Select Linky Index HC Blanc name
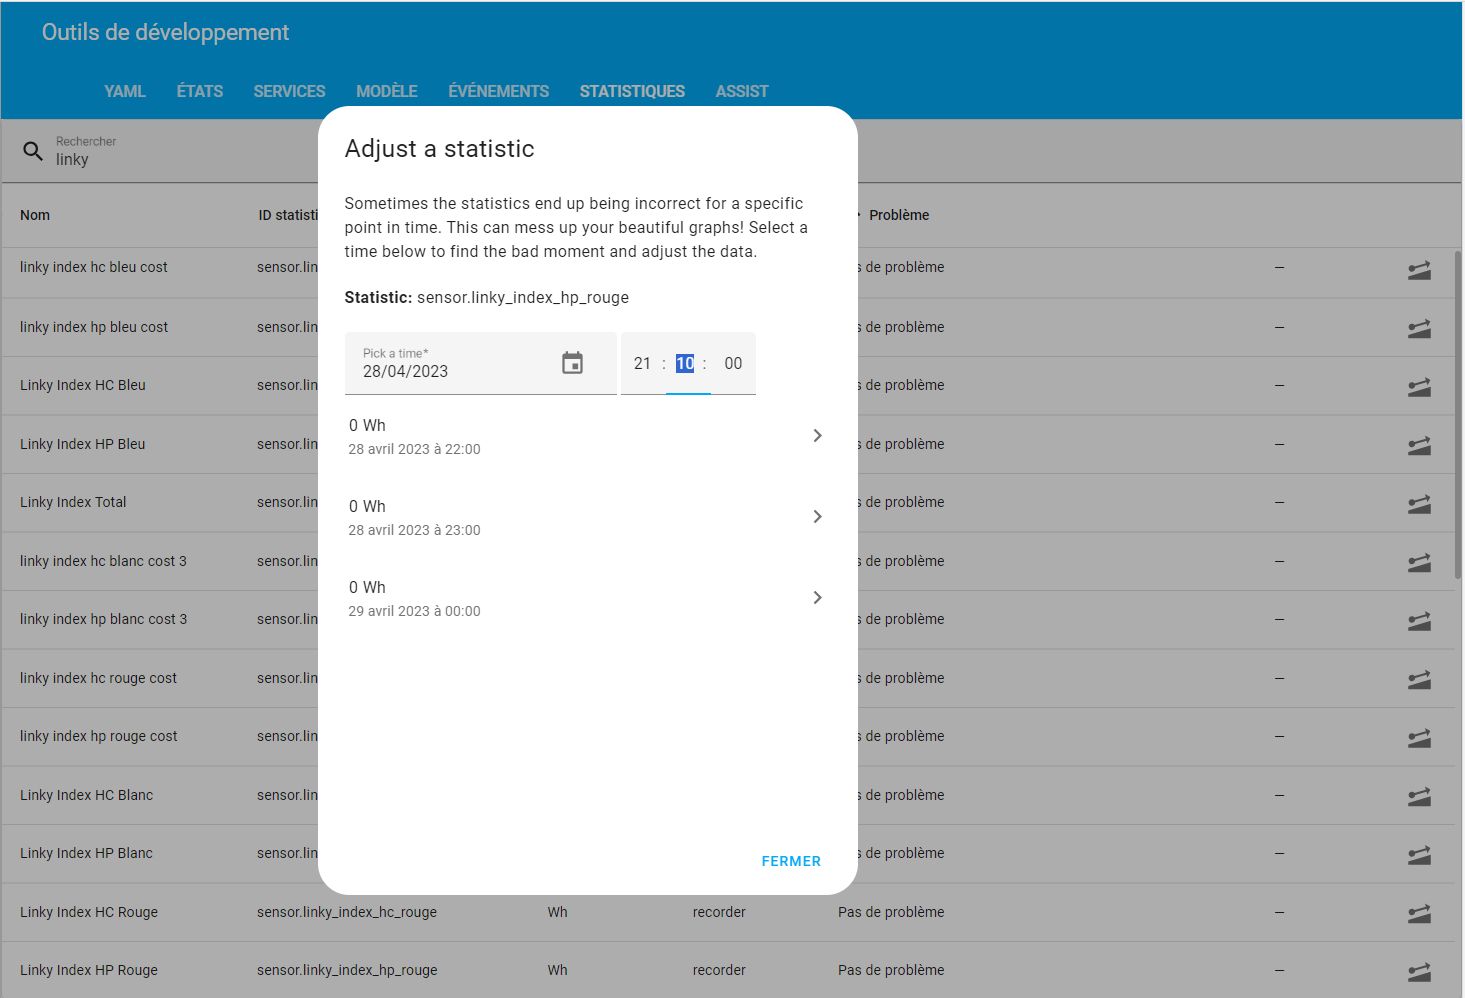 [x=87, y=795]
